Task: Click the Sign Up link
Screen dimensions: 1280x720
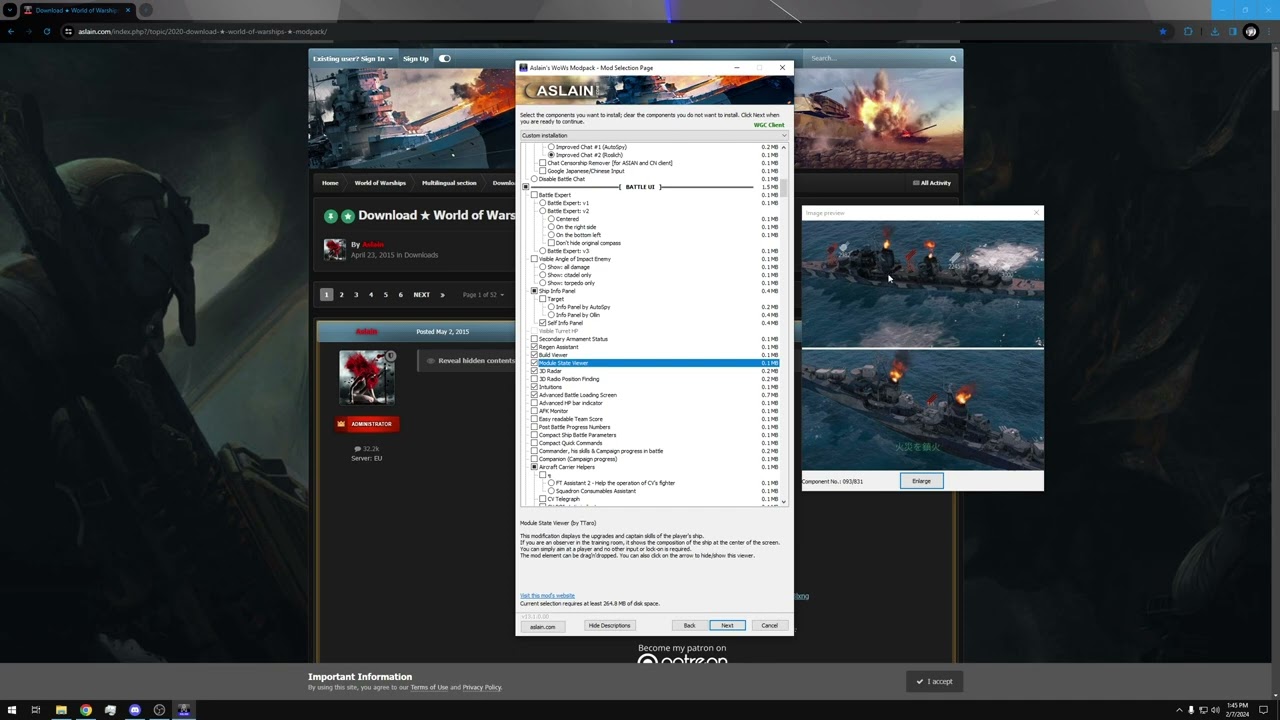Action: click(416, 58)
